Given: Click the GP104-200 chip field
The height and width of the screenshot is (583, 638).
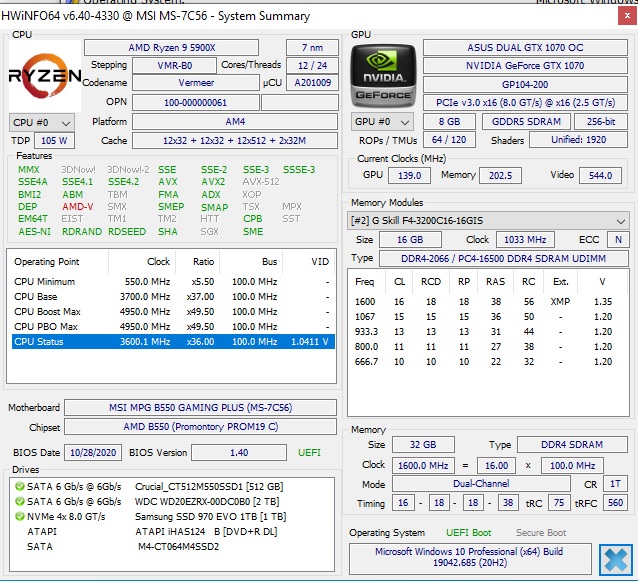Looking at the screenshot, I should click(x=525, y=85).
